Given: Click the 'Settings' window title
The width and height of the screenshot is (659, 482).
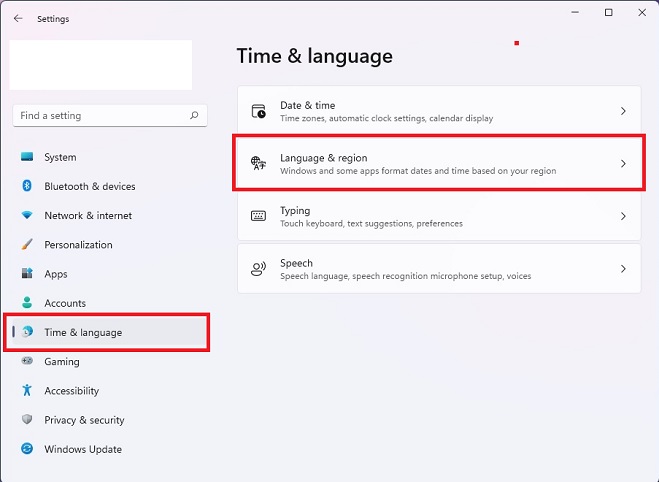Looking at the screenshot, I should click(x=53, y=19).
